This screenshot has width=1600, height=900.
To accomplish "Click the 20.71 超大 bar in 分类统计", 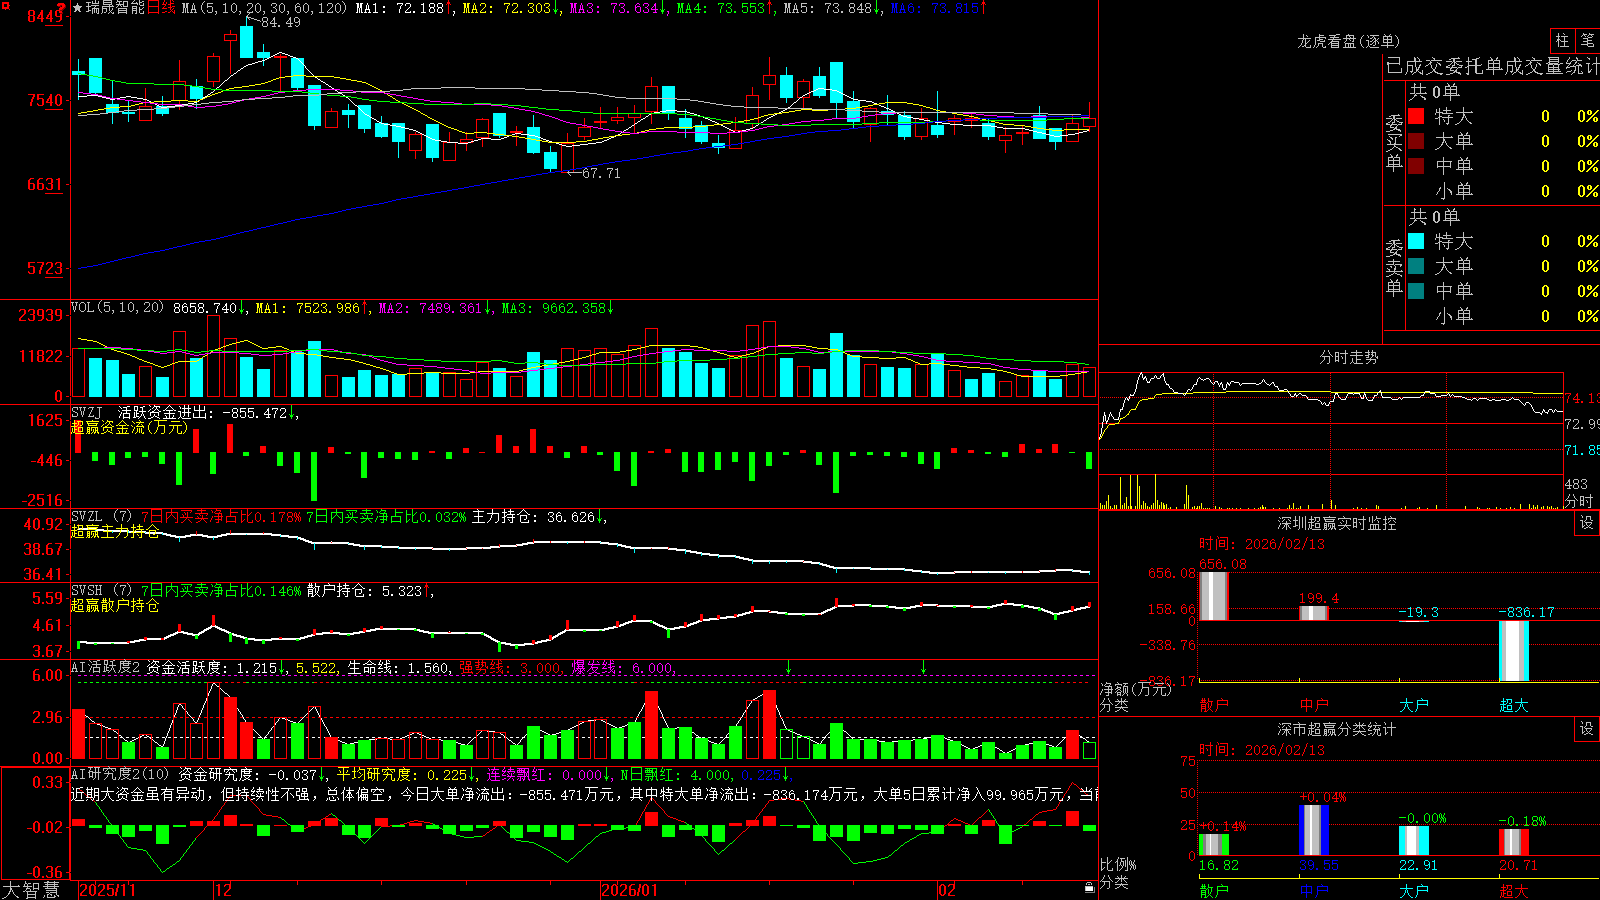I will [1513, 842].
